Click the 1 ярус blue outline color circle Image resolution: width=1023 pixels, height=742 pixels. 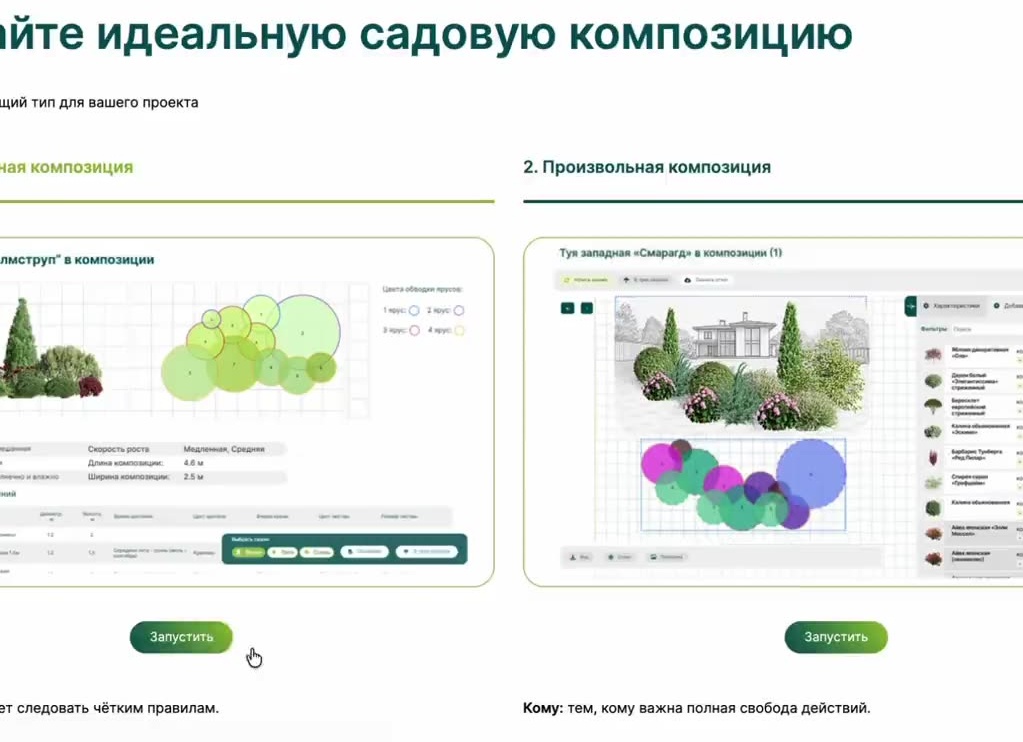coord(414,311)
